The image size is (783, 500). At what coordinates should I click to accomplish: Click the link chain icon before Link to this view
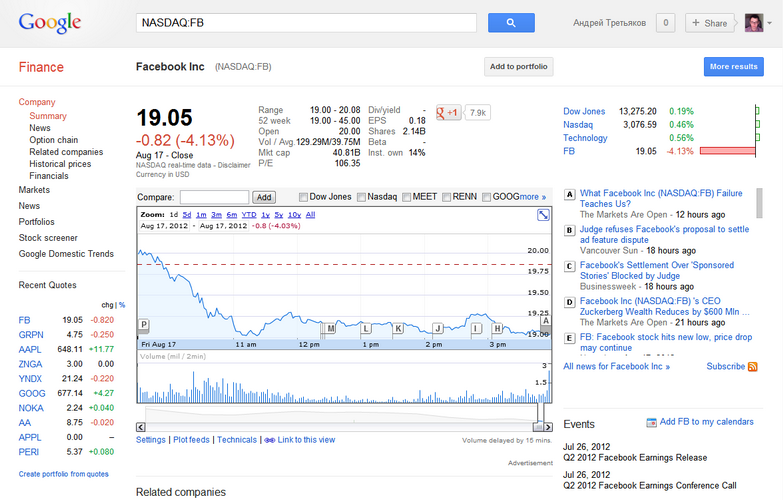pos(270,440)
